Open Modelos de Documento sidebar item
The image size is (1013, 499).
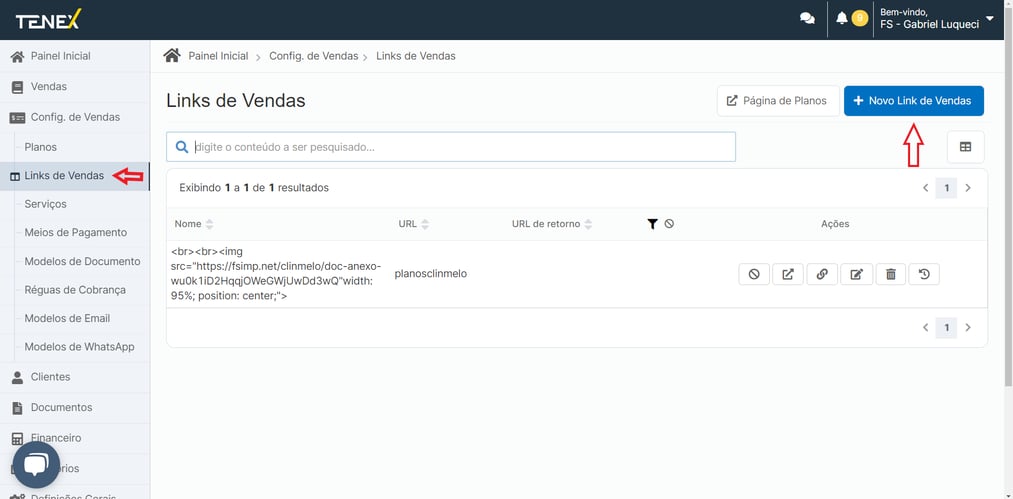pyautogui.click(x=82, y=261)
